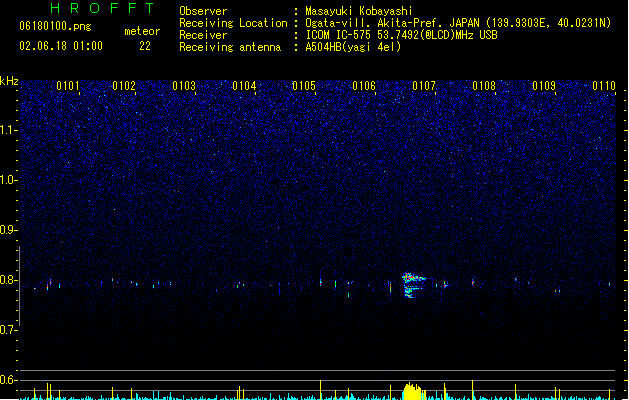This screenshot has height=400, width=629.
Task: Click the 0.7 kHz axis label
Action: [8, 330]
